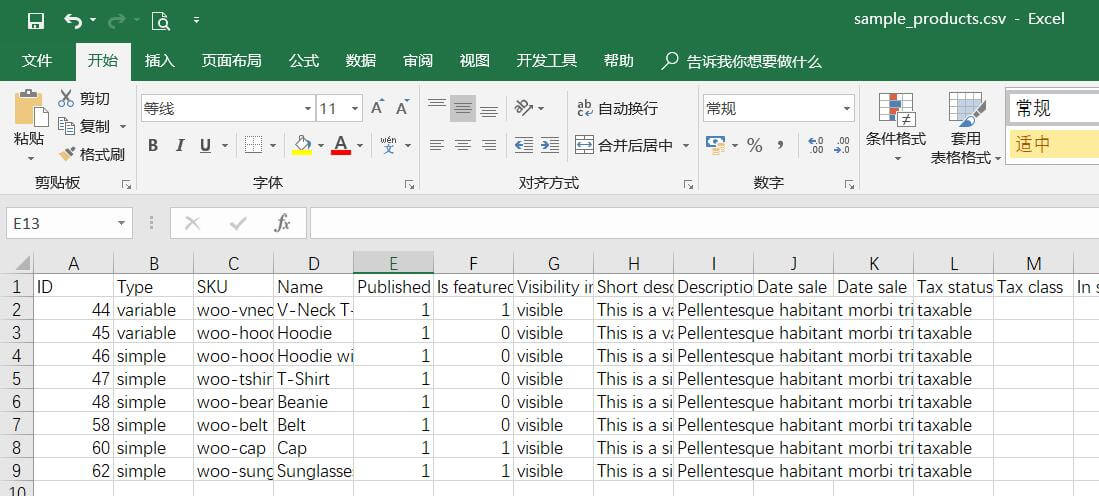Toggle bold formatting
Screen dimensions: 1099x496
tap(153, 145)
